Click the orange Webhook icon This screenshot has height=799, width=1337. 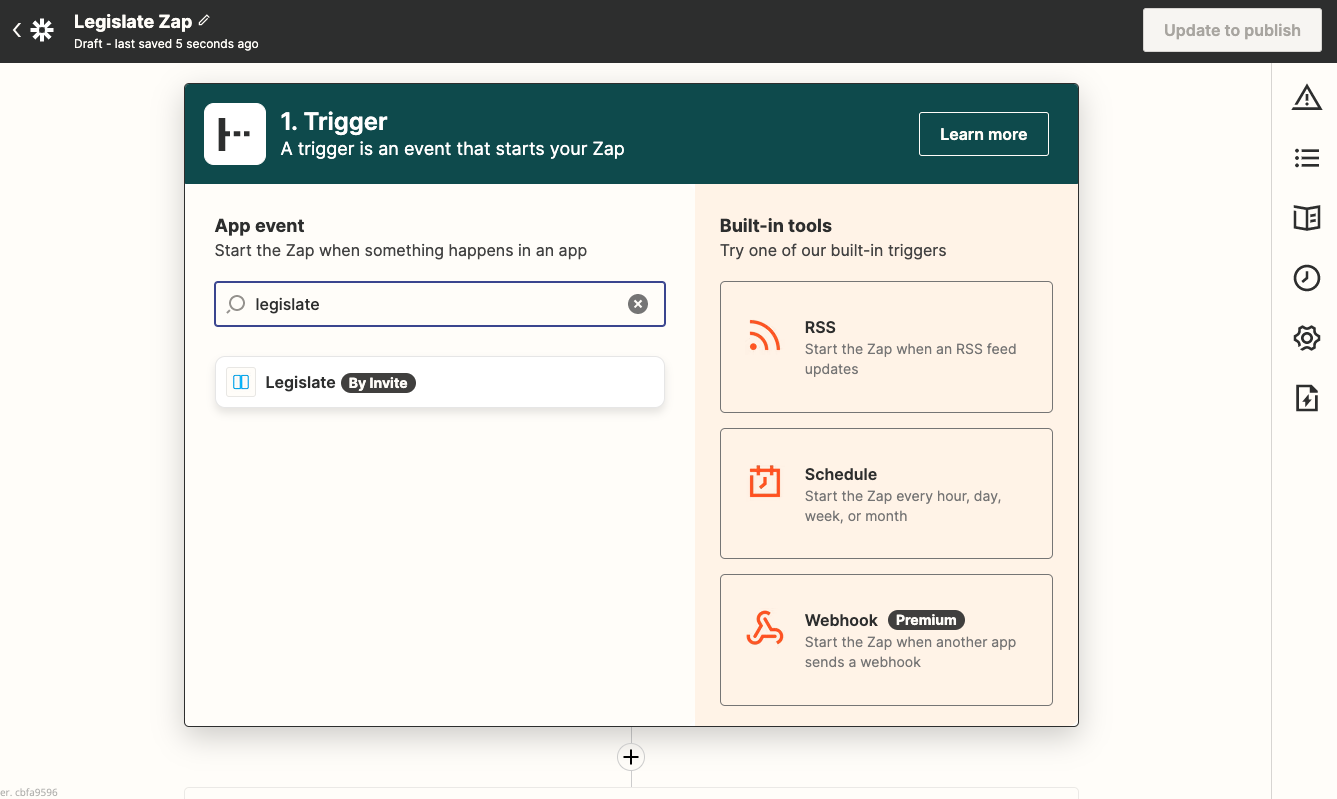point(764,628)
